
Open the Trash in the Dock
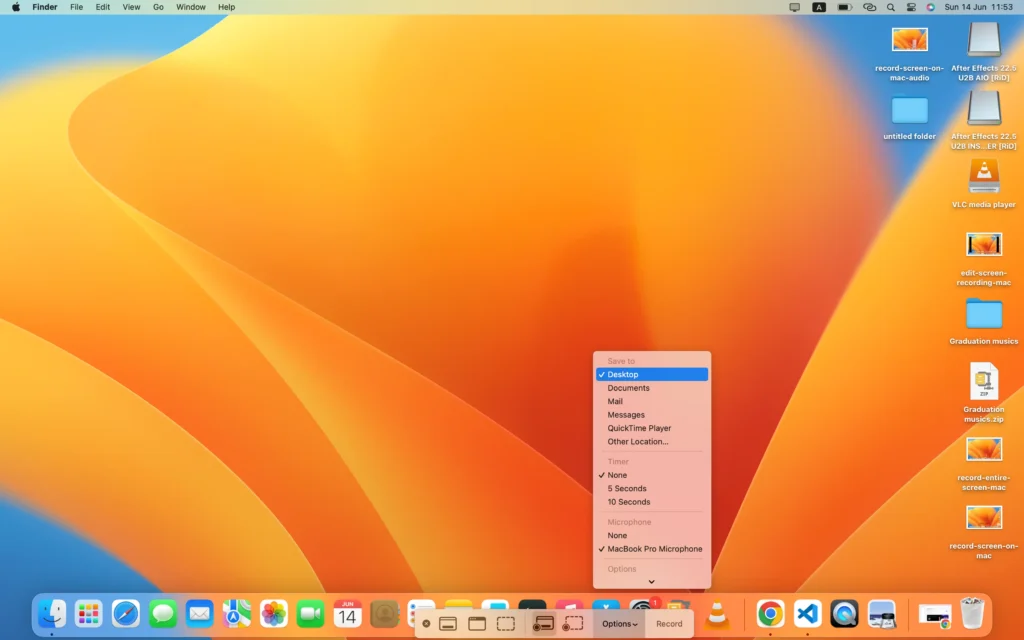[x=972, y=614]
